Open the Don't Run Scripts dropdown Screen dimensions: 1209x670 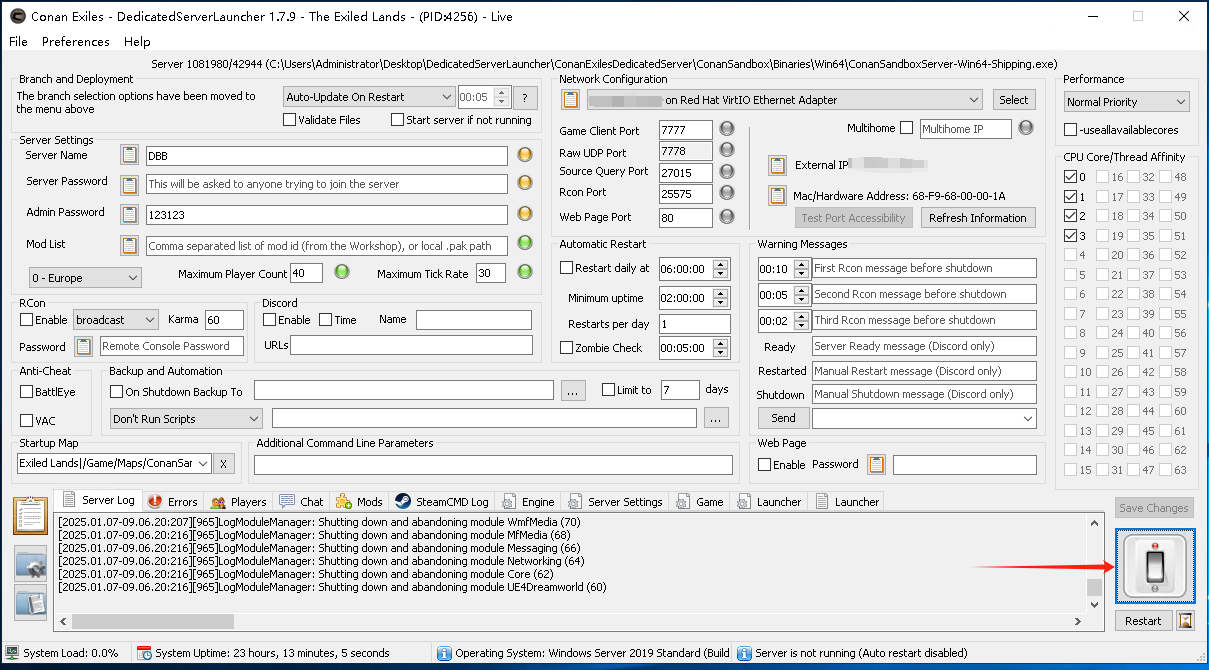[x=186, y=419]
